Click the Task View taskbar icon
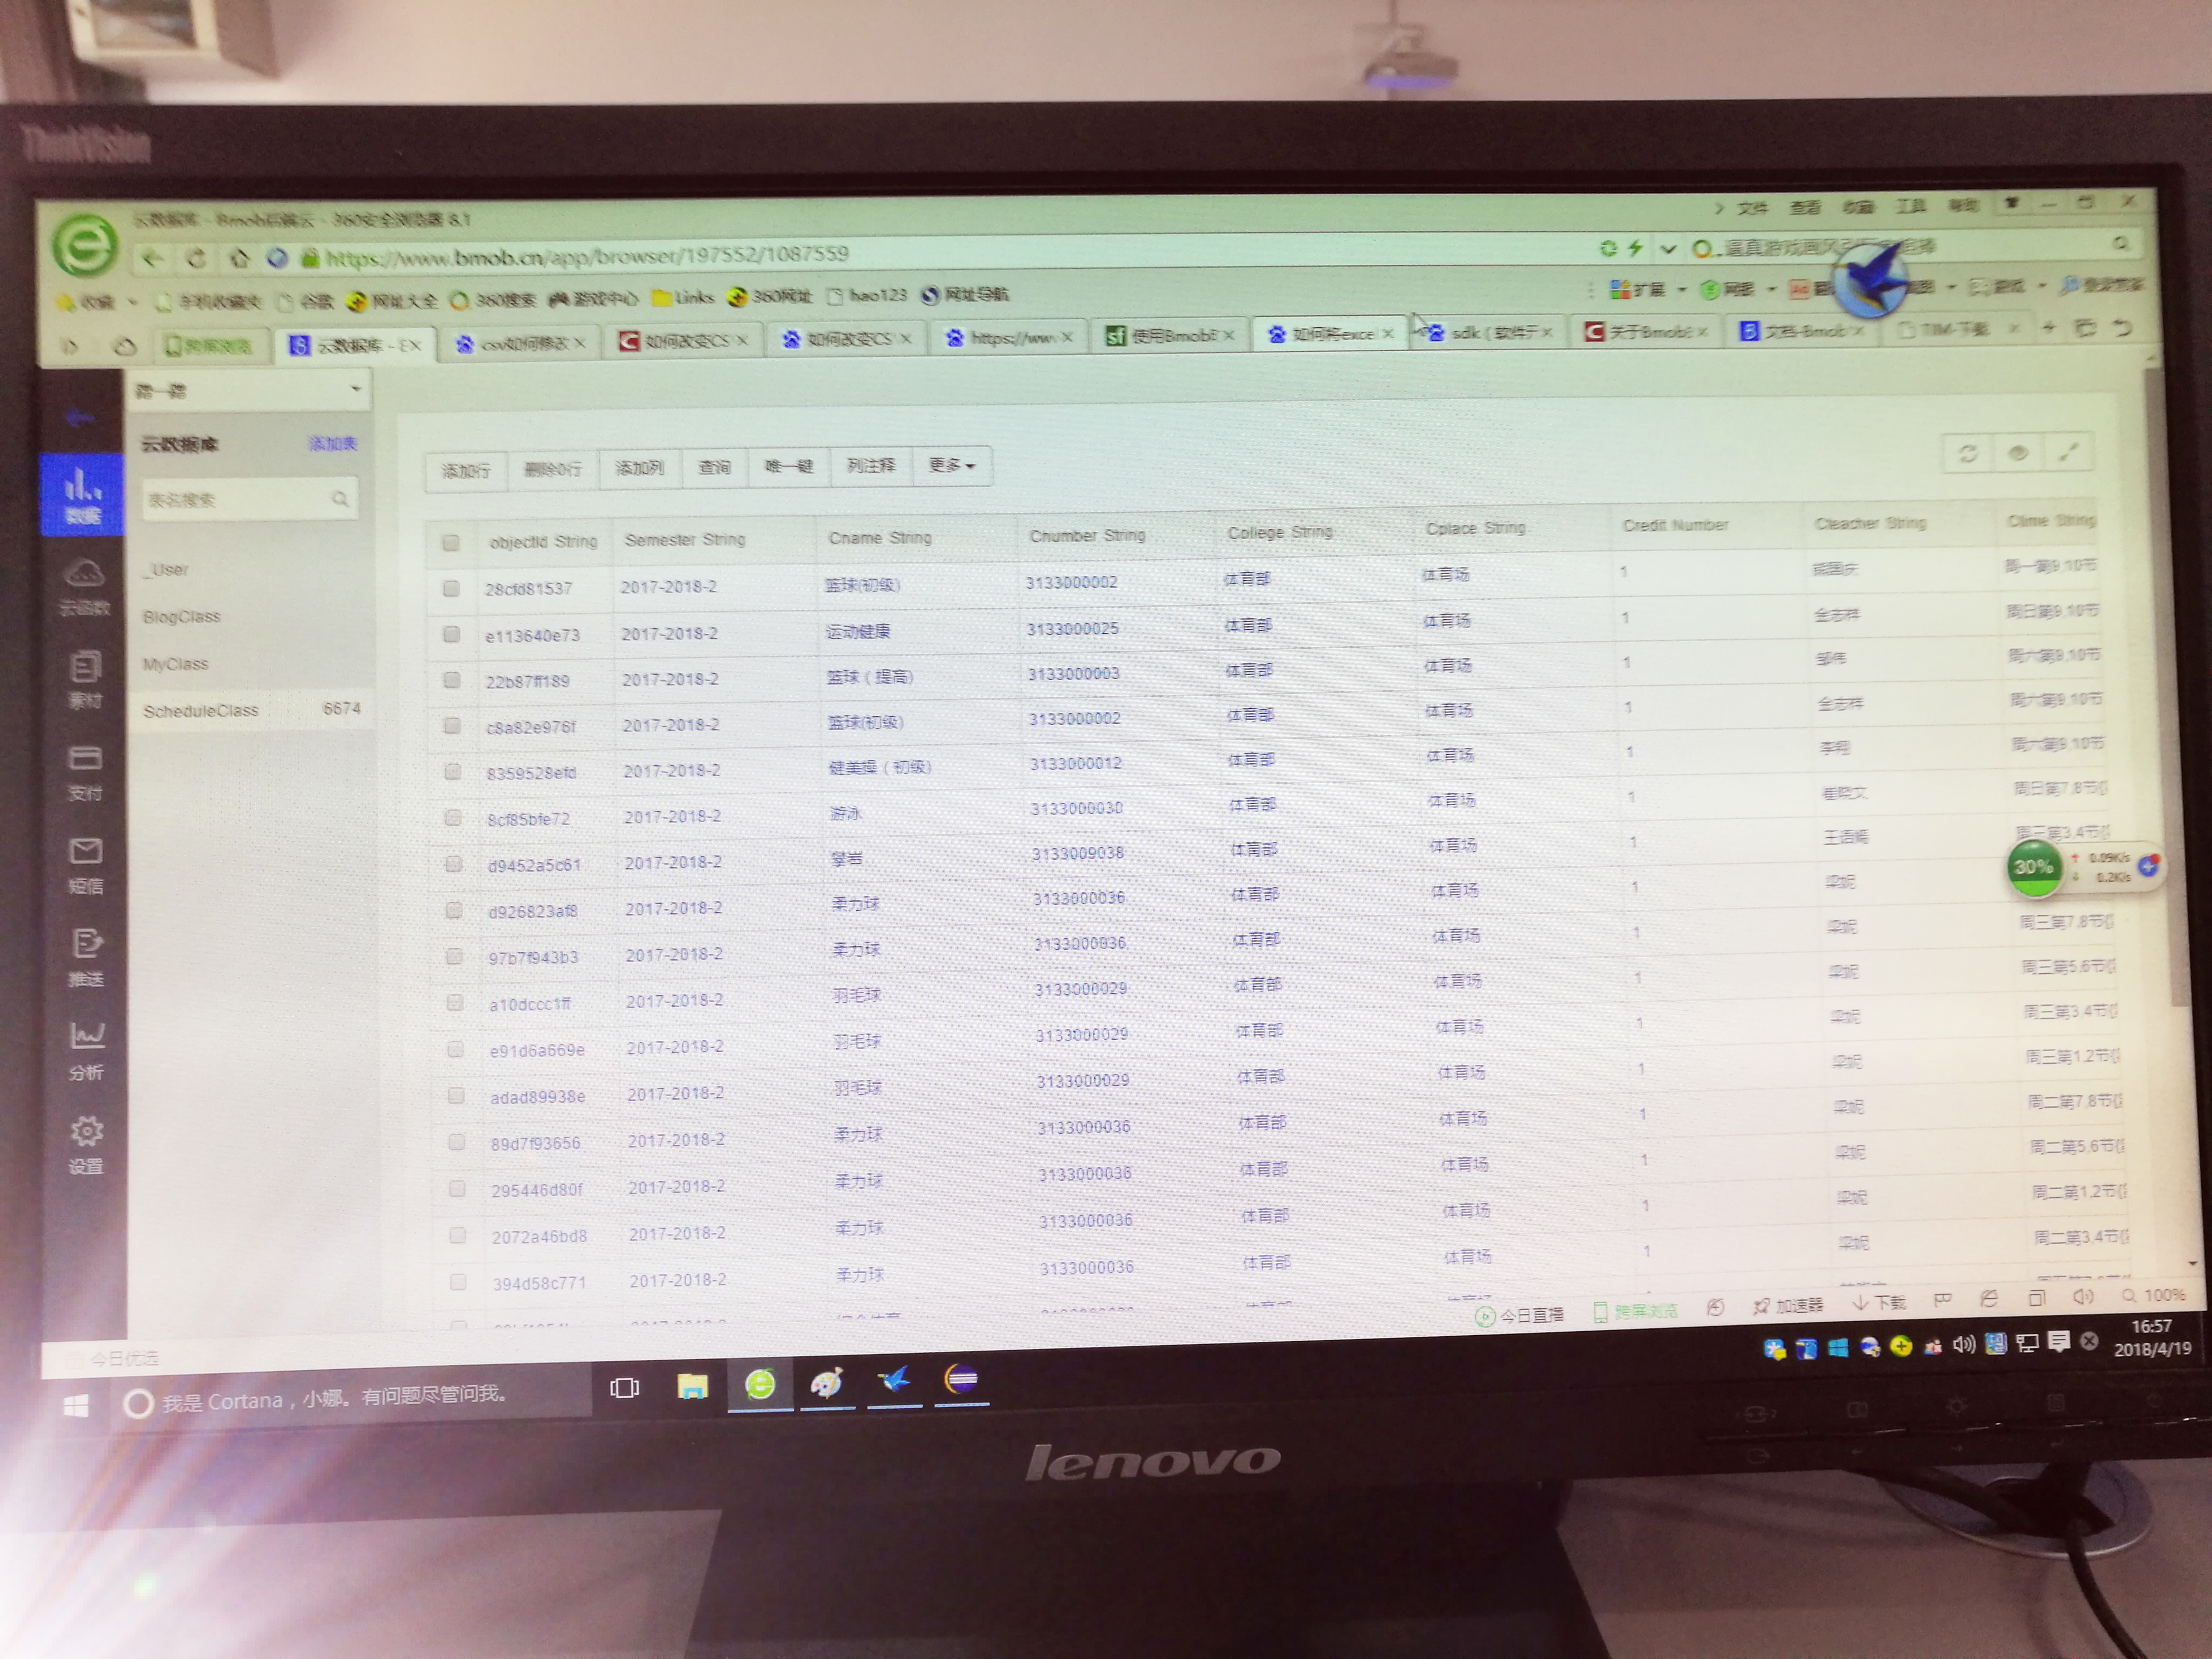The image size is (2212, 1659). pos(625,1388)
